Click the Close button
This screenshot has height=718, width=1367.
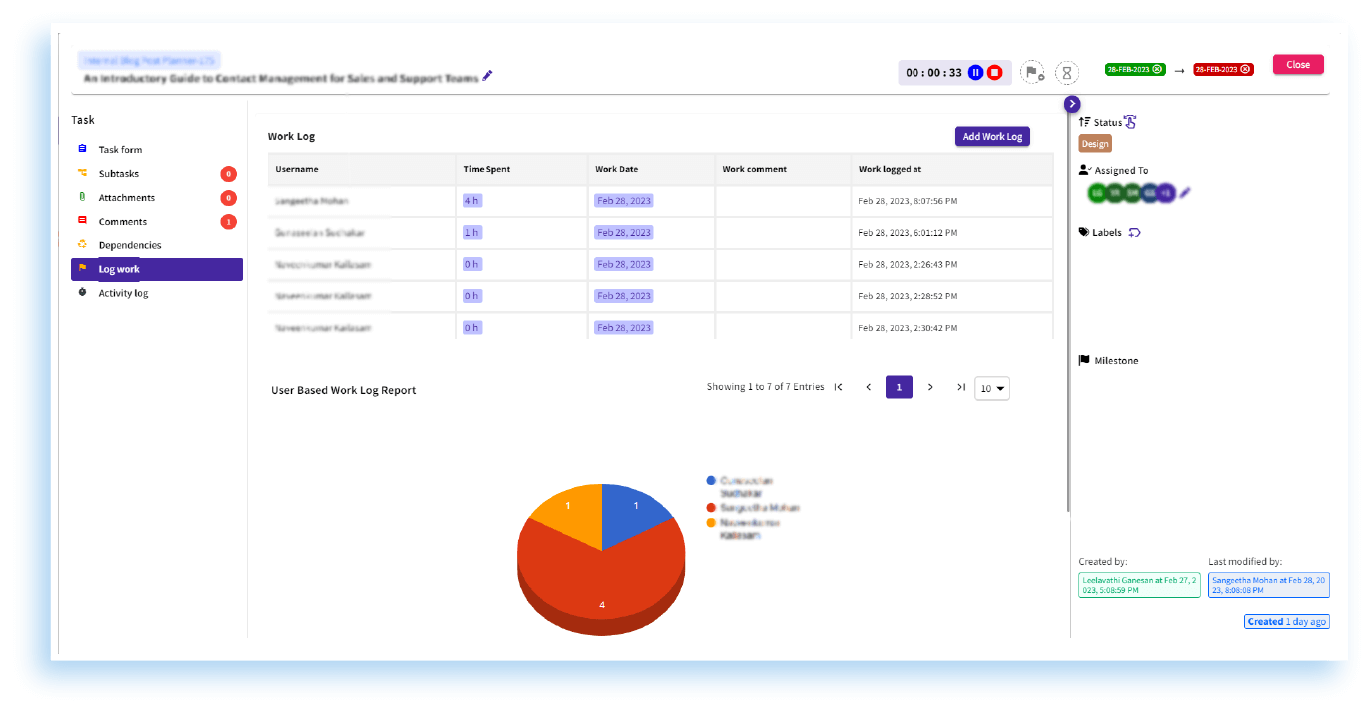[x=1297, y=63]
